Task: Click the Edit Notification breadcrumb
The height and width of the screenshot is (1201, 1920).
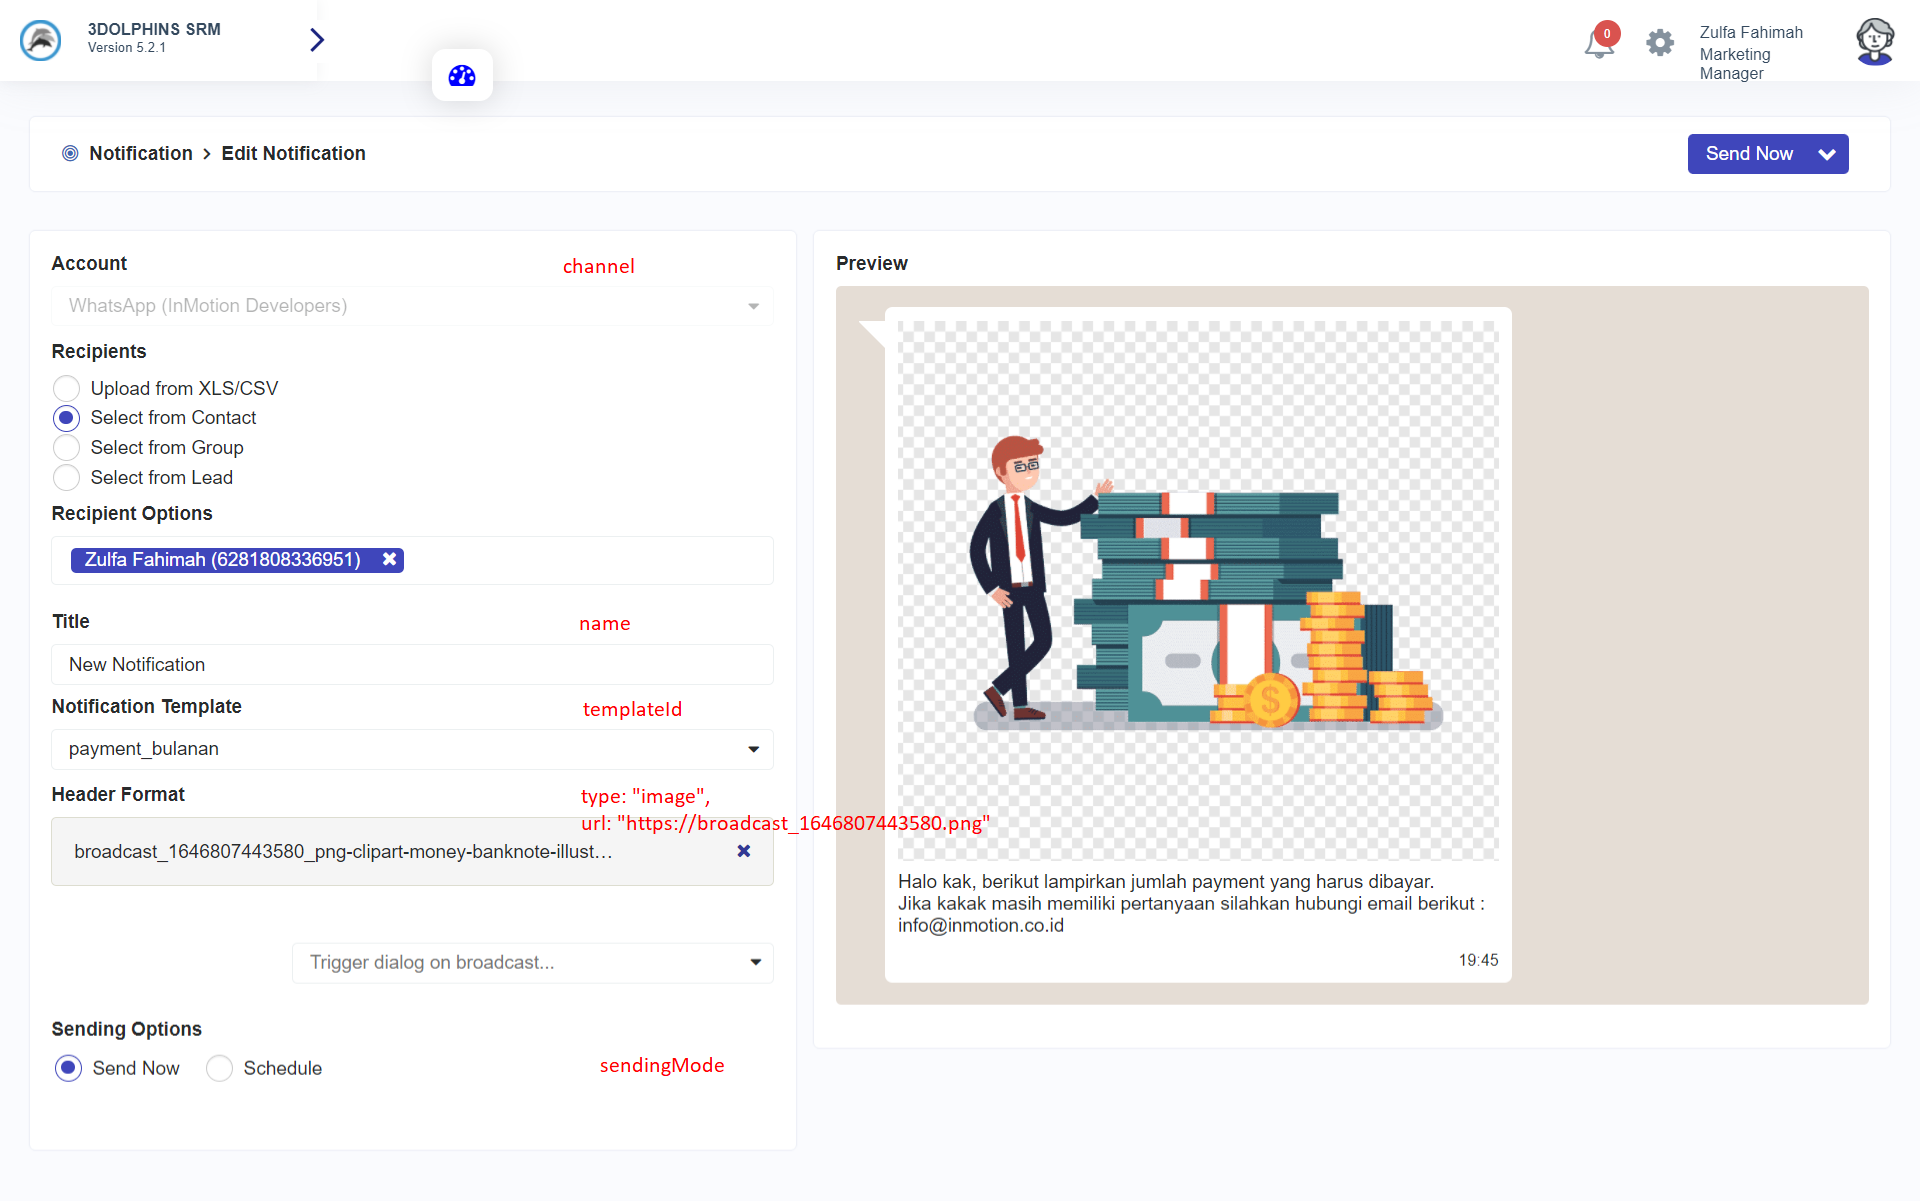Action: (293, 153)
